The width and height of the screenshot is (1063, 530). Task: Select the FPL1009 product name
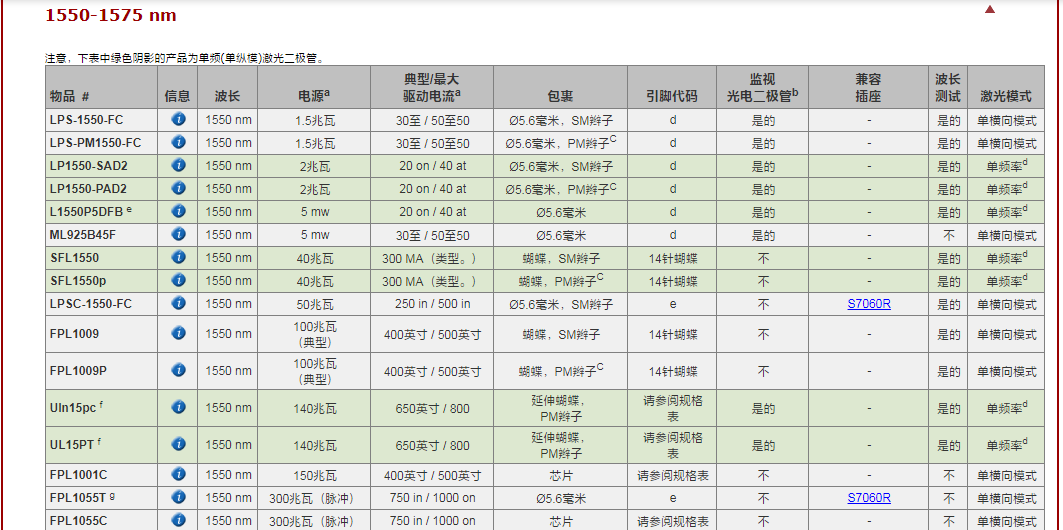tap(75, 334)
